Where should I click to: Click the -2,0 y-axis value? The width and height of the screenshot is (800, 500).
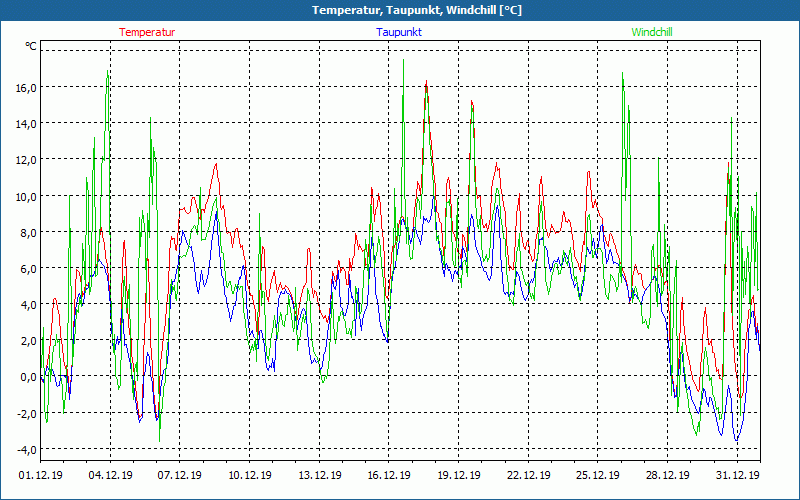coord(27,413)
